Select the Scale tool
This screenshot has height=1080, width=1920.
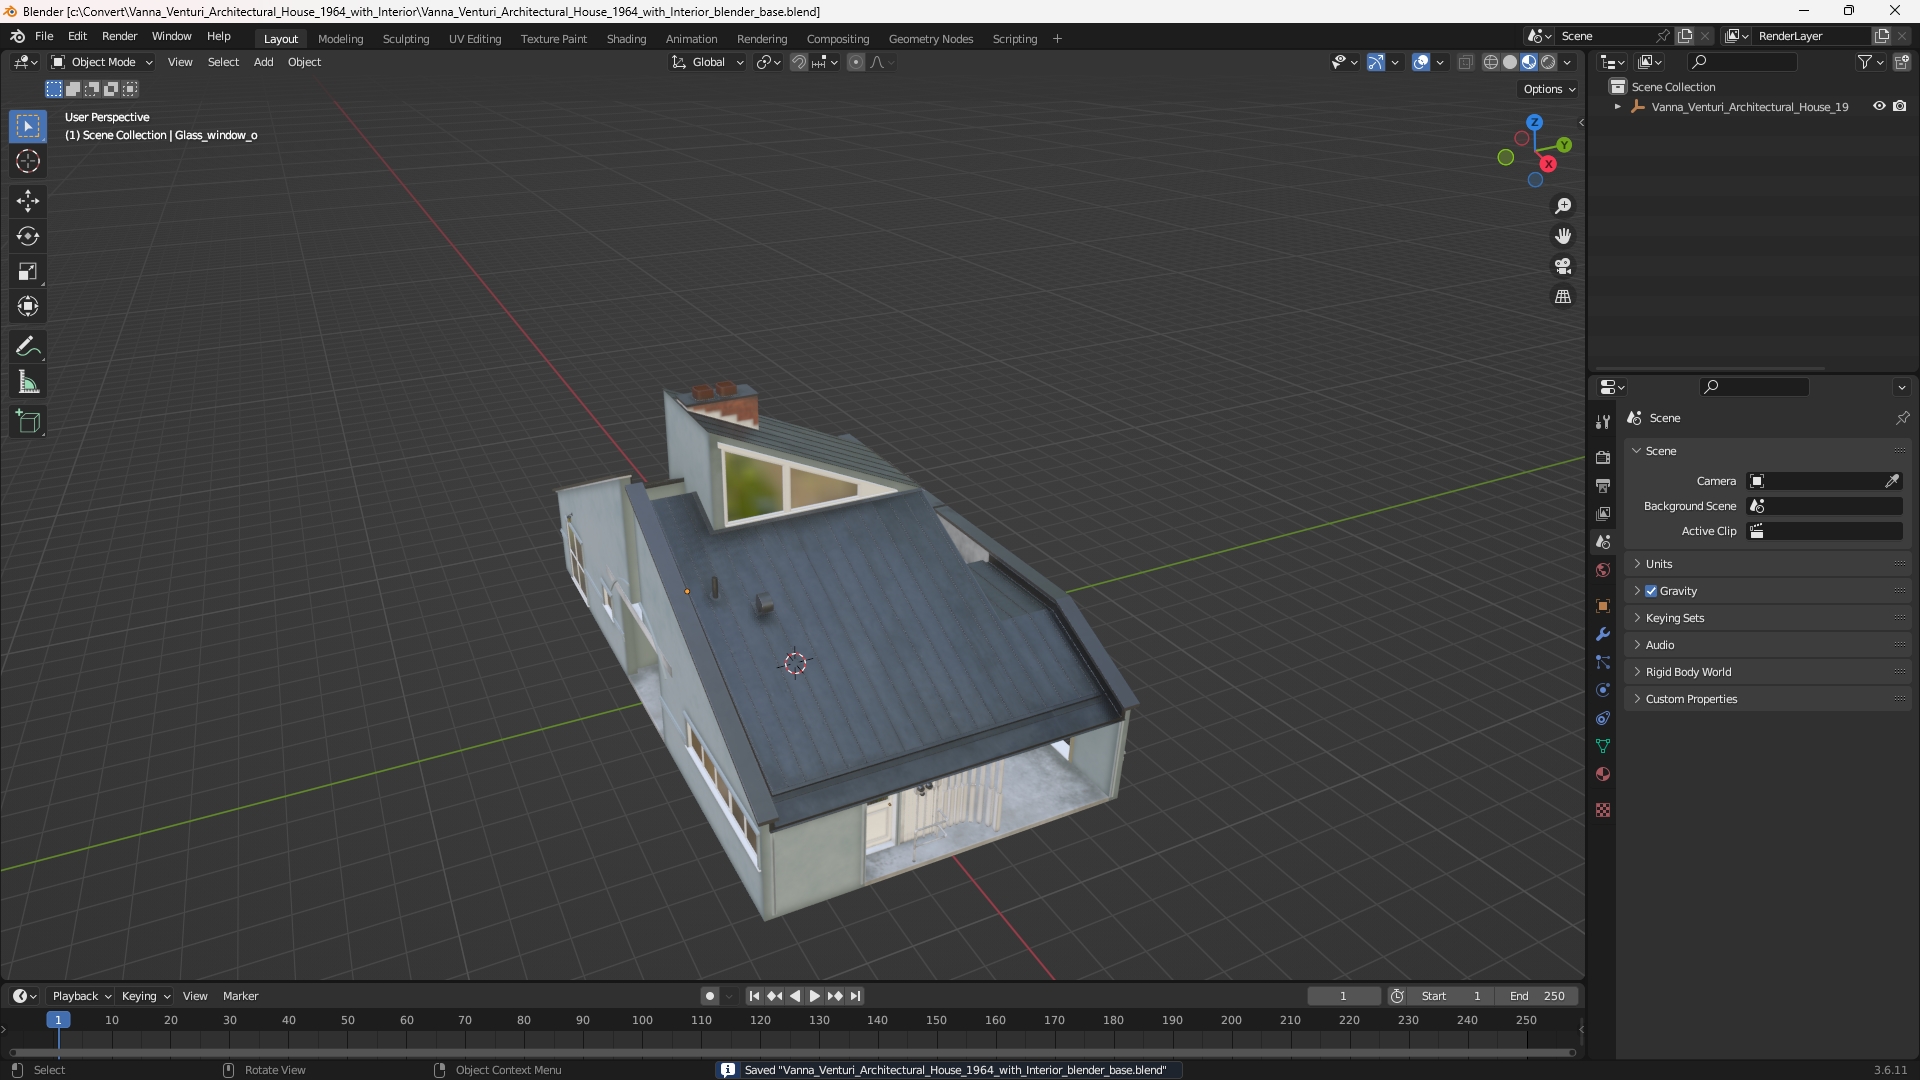[x=28, y=271]
